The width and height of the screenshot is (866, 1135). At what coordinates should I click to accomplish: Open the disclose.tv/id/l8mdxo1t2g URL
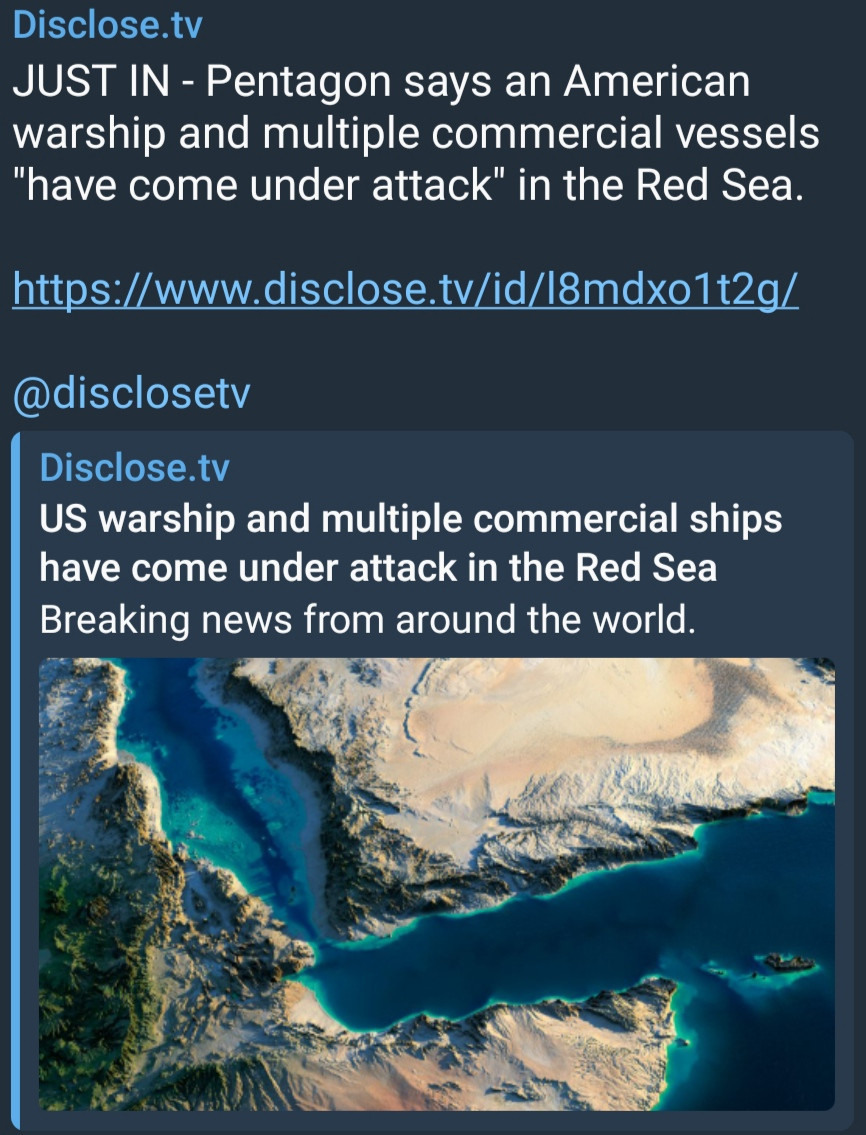pos(405,289)
